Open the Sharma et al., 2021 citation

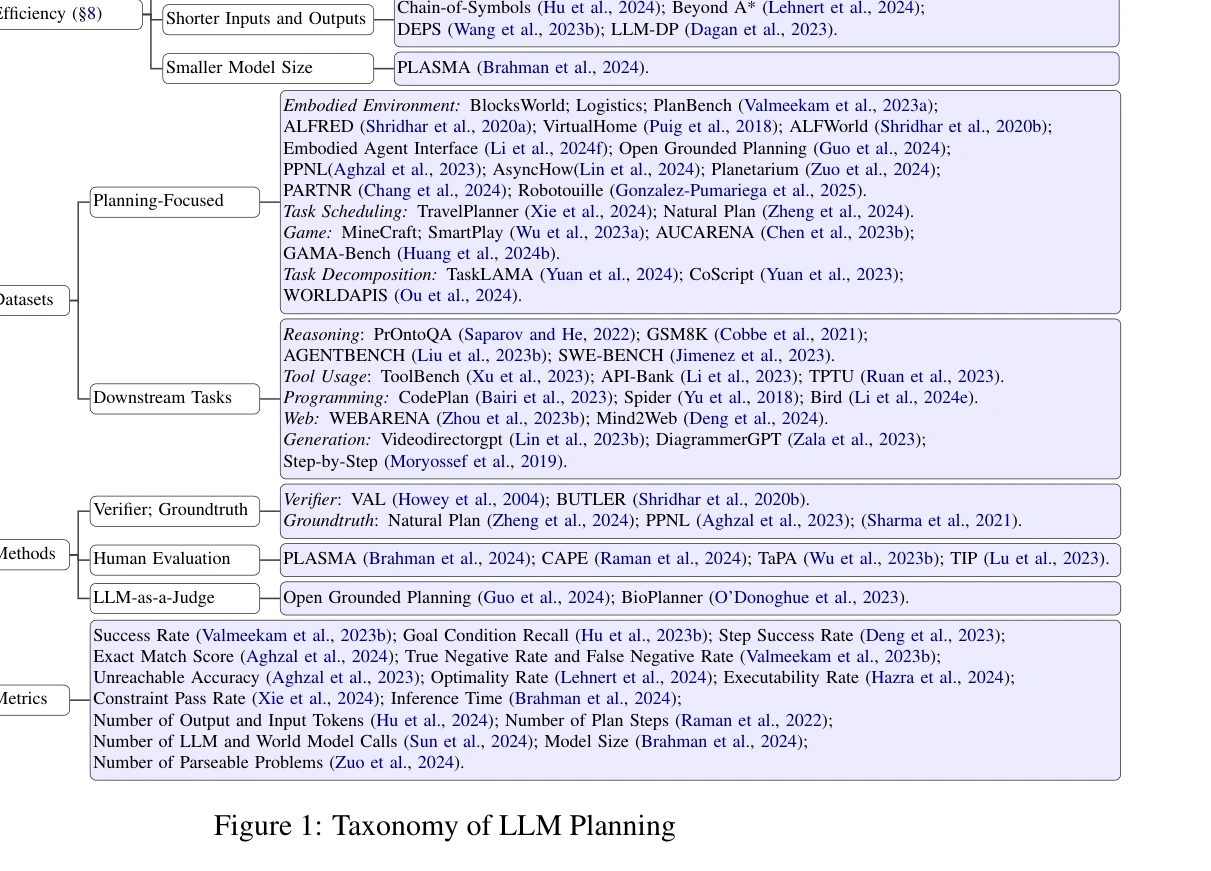click(x=939, y=520)
